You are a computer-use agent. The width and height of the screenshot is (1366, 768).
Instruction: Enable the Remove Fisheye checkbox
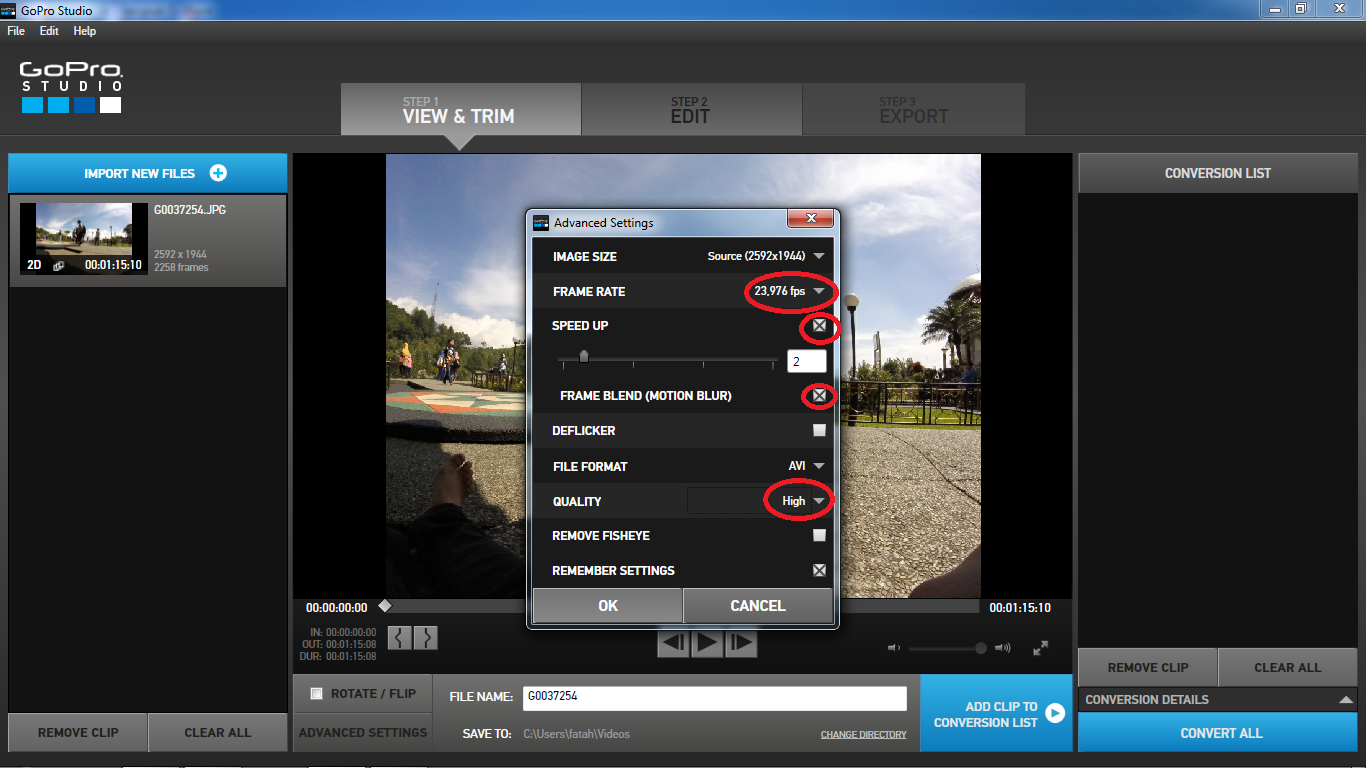[x=819, y=536]
